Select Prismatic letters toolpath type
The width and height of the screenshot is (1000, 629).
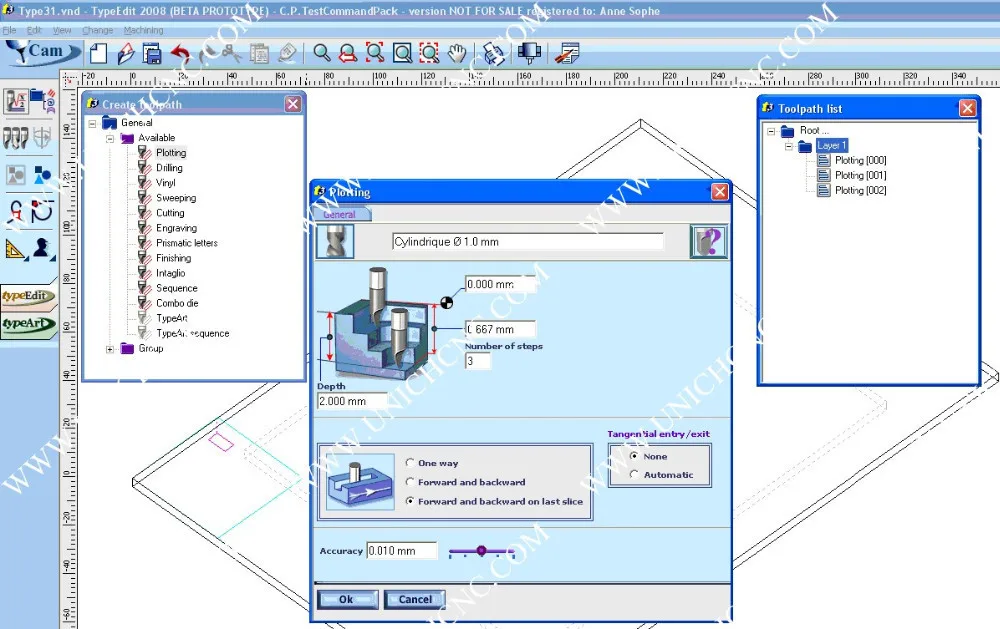click(x=187, y=243)
